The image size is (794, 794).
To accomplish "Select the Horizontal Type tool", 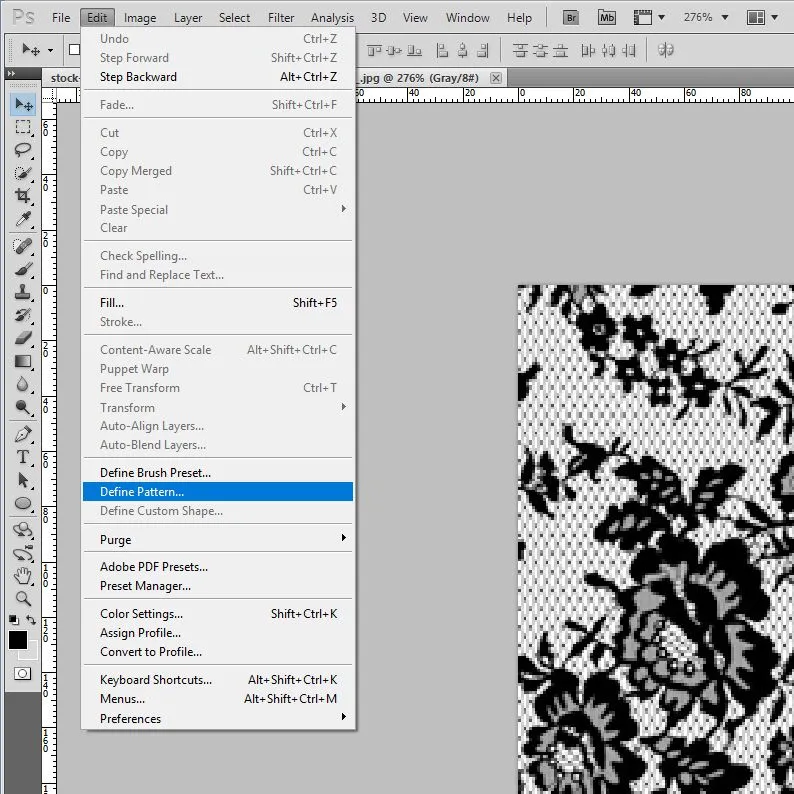I will point(23,457).
